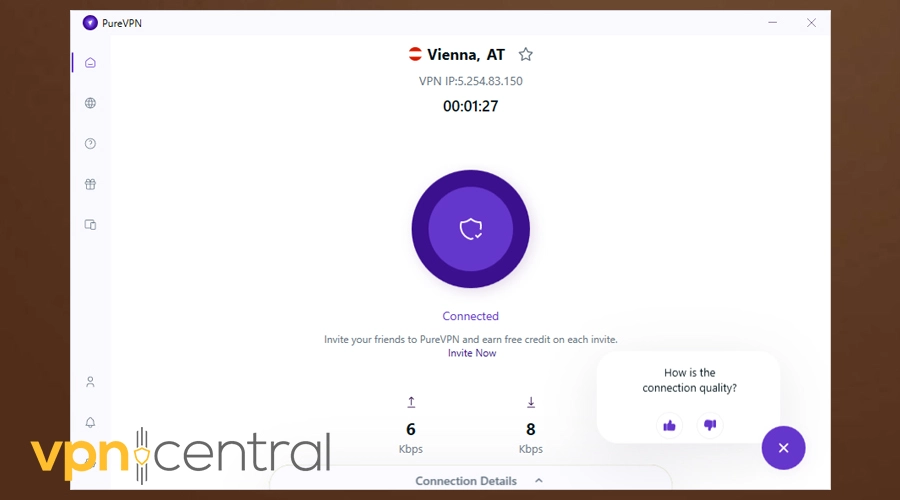Give thumbs down for connection quality

point(710,425)
